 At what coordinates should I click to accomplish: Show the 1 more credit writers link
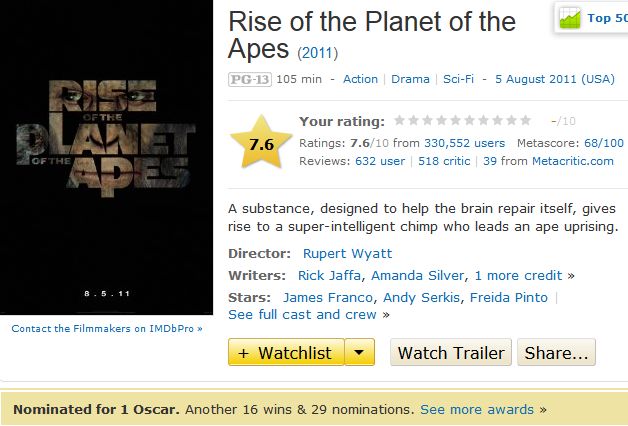click(x=518, y=275)
